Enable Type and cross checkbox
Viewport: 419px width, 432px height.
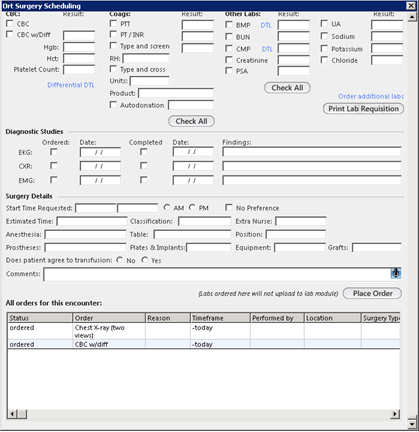coord(113,69)
